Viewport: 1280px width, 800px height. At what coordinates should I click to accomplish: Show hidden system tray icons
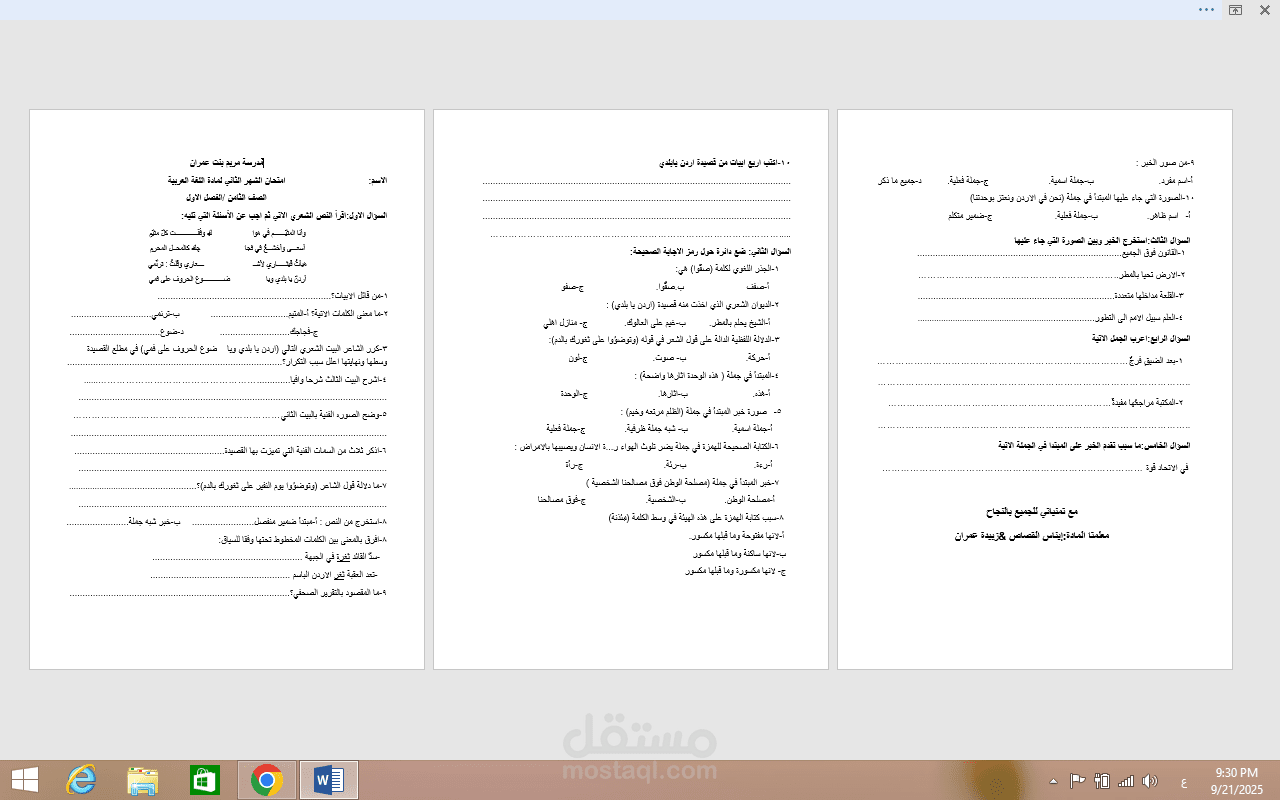[x=1053, y=781]
